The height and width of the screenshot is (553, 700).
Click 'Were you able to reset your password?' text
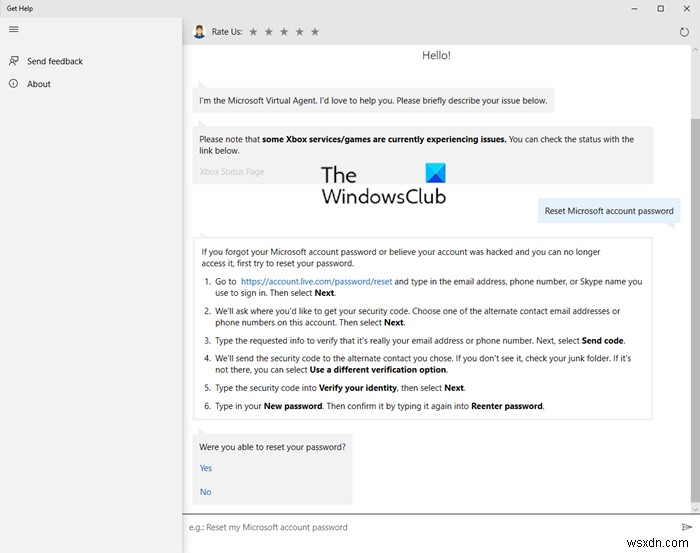(x=272, y=447)
